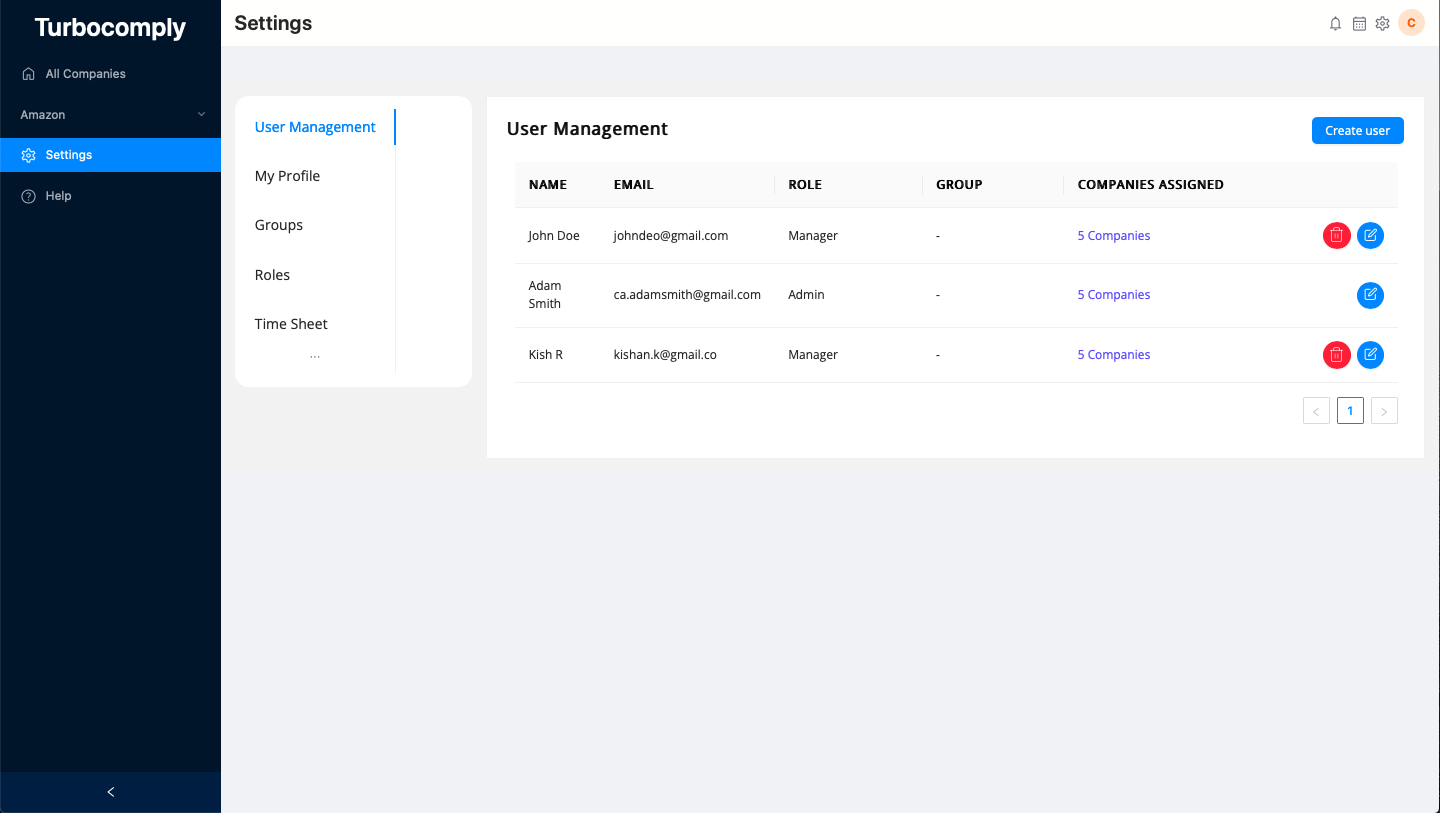Open settings using the gear icon top right

pyautogui.click(x=1383, y=23)
